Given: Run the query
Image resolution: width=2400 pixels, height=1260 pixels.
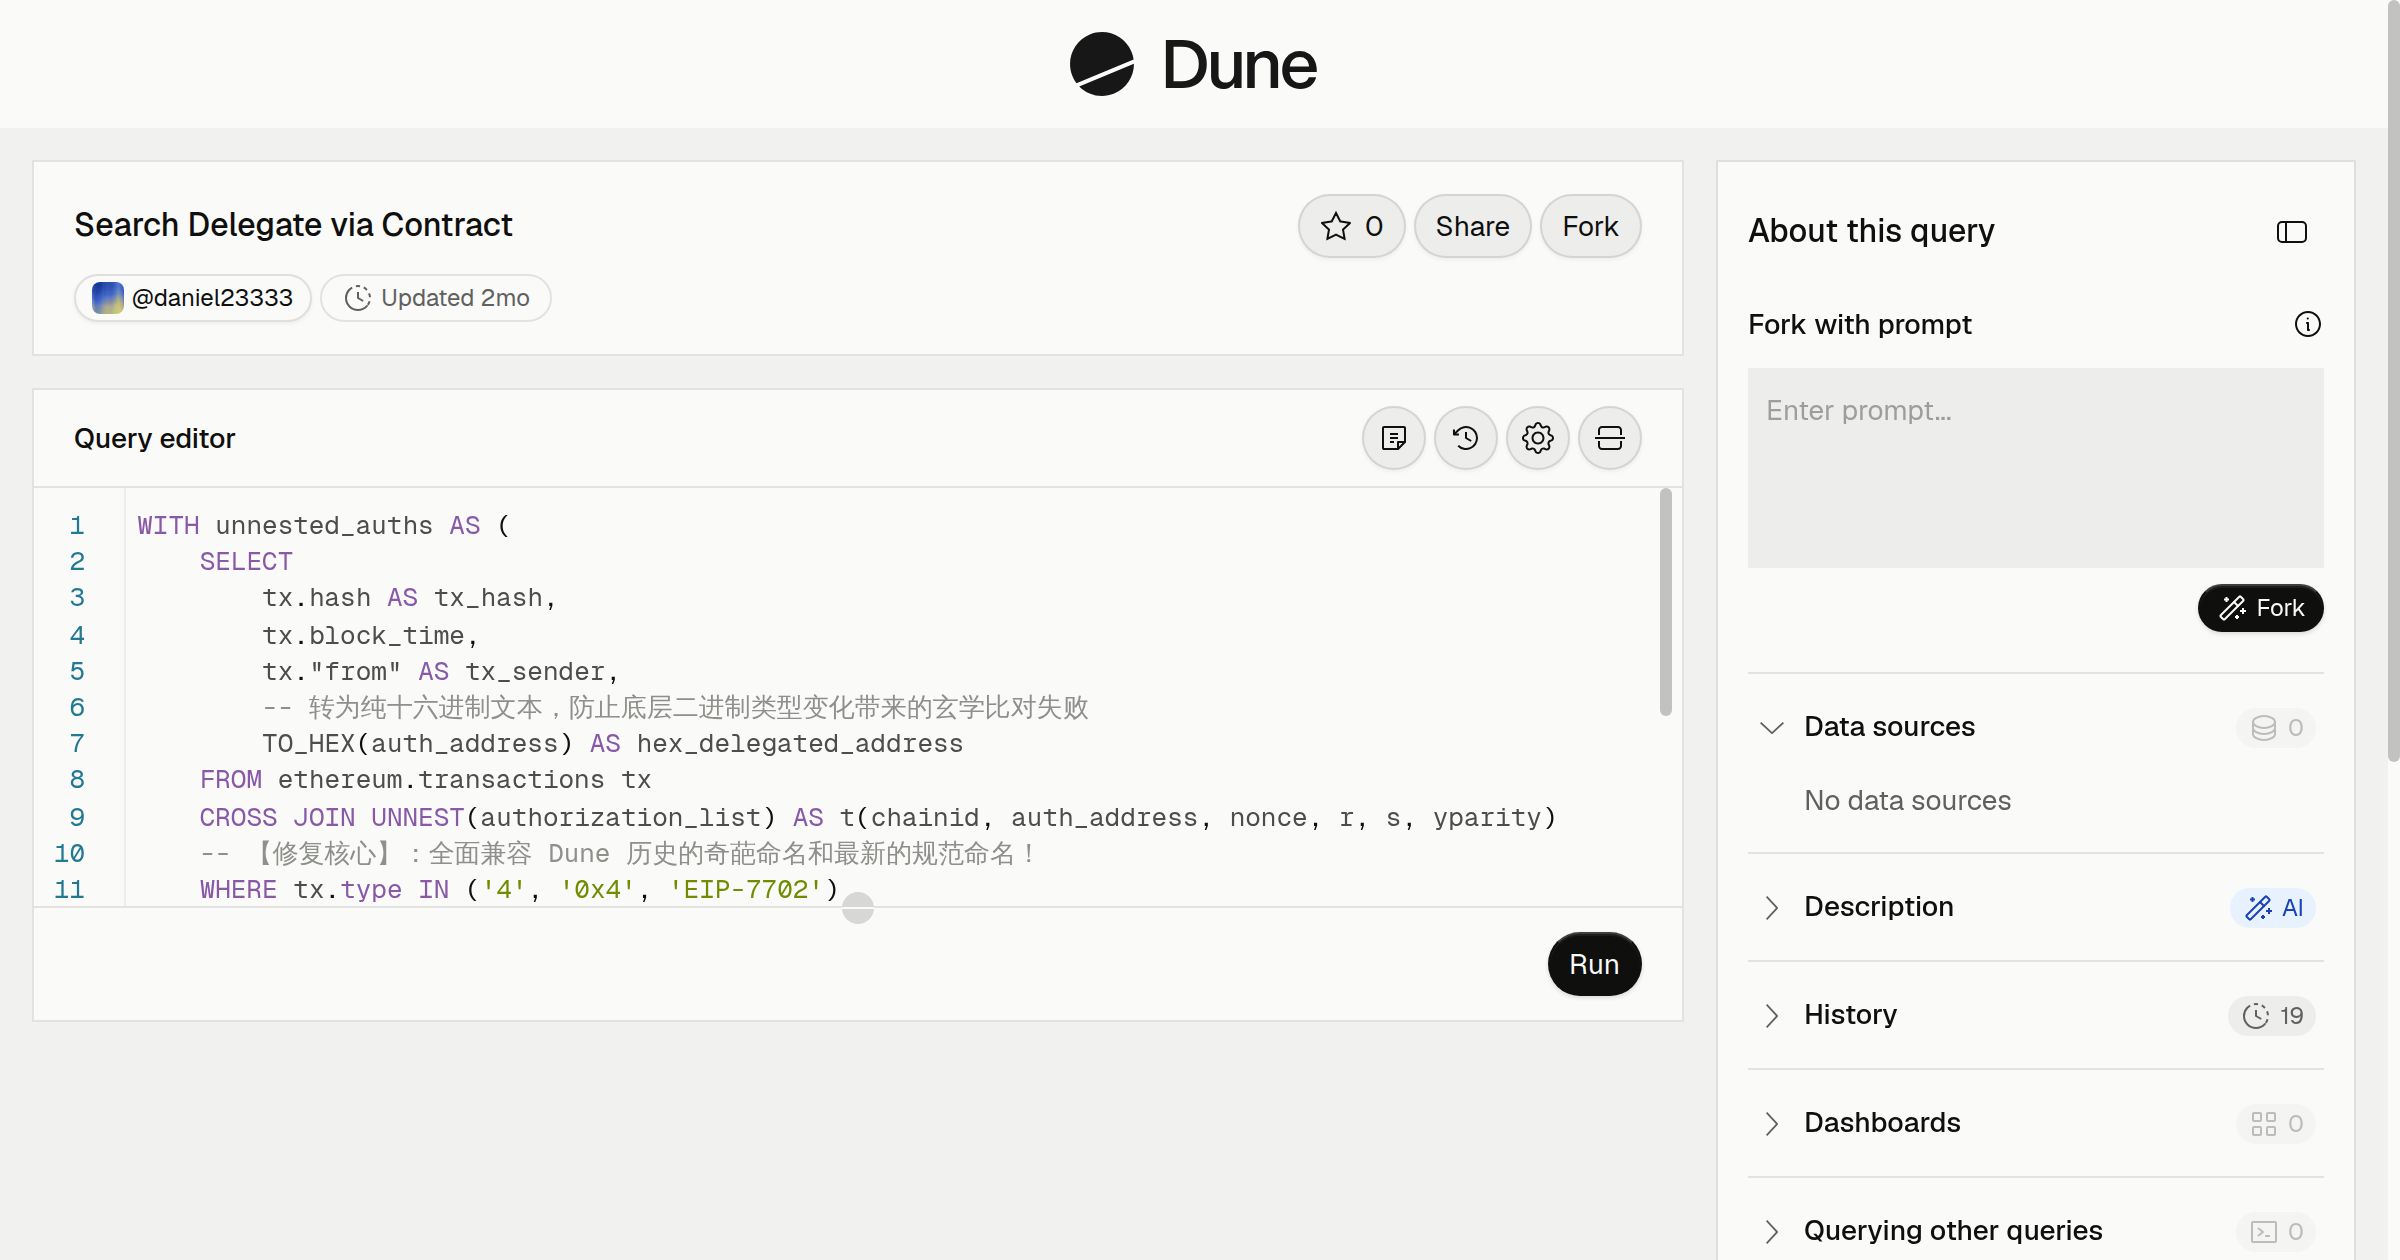Looking at the screenshot, I should point(1594,964).
